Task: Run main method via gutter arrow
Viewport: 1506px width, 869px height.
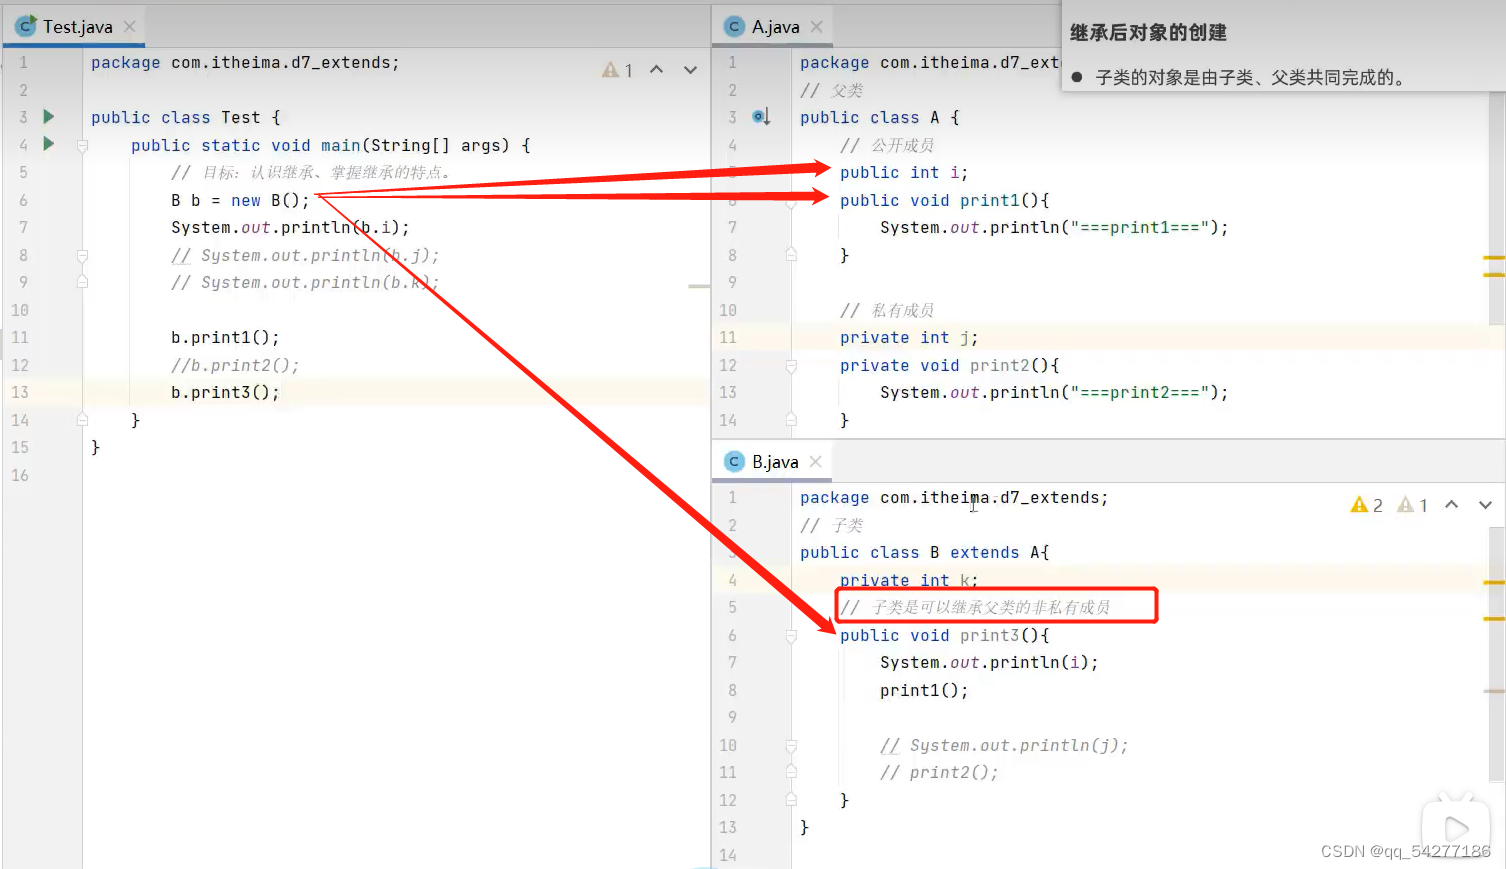Action: click(48, 144)
